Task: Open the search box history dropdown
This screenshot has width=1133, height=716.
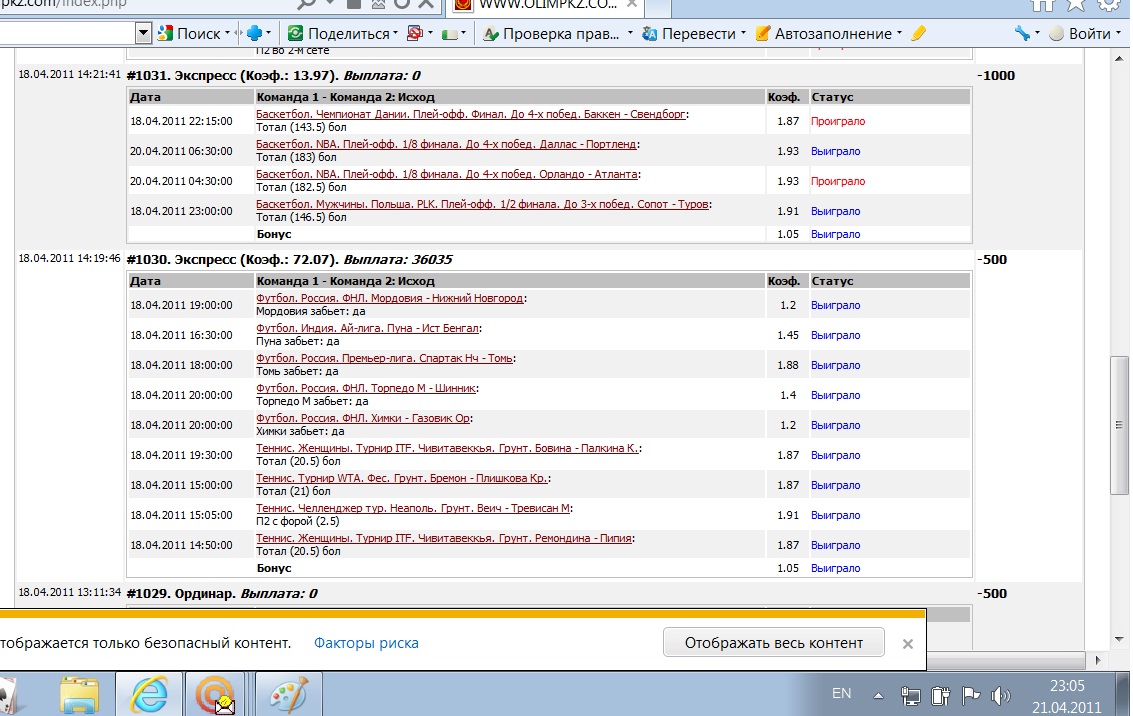Action: coord(143,33)
